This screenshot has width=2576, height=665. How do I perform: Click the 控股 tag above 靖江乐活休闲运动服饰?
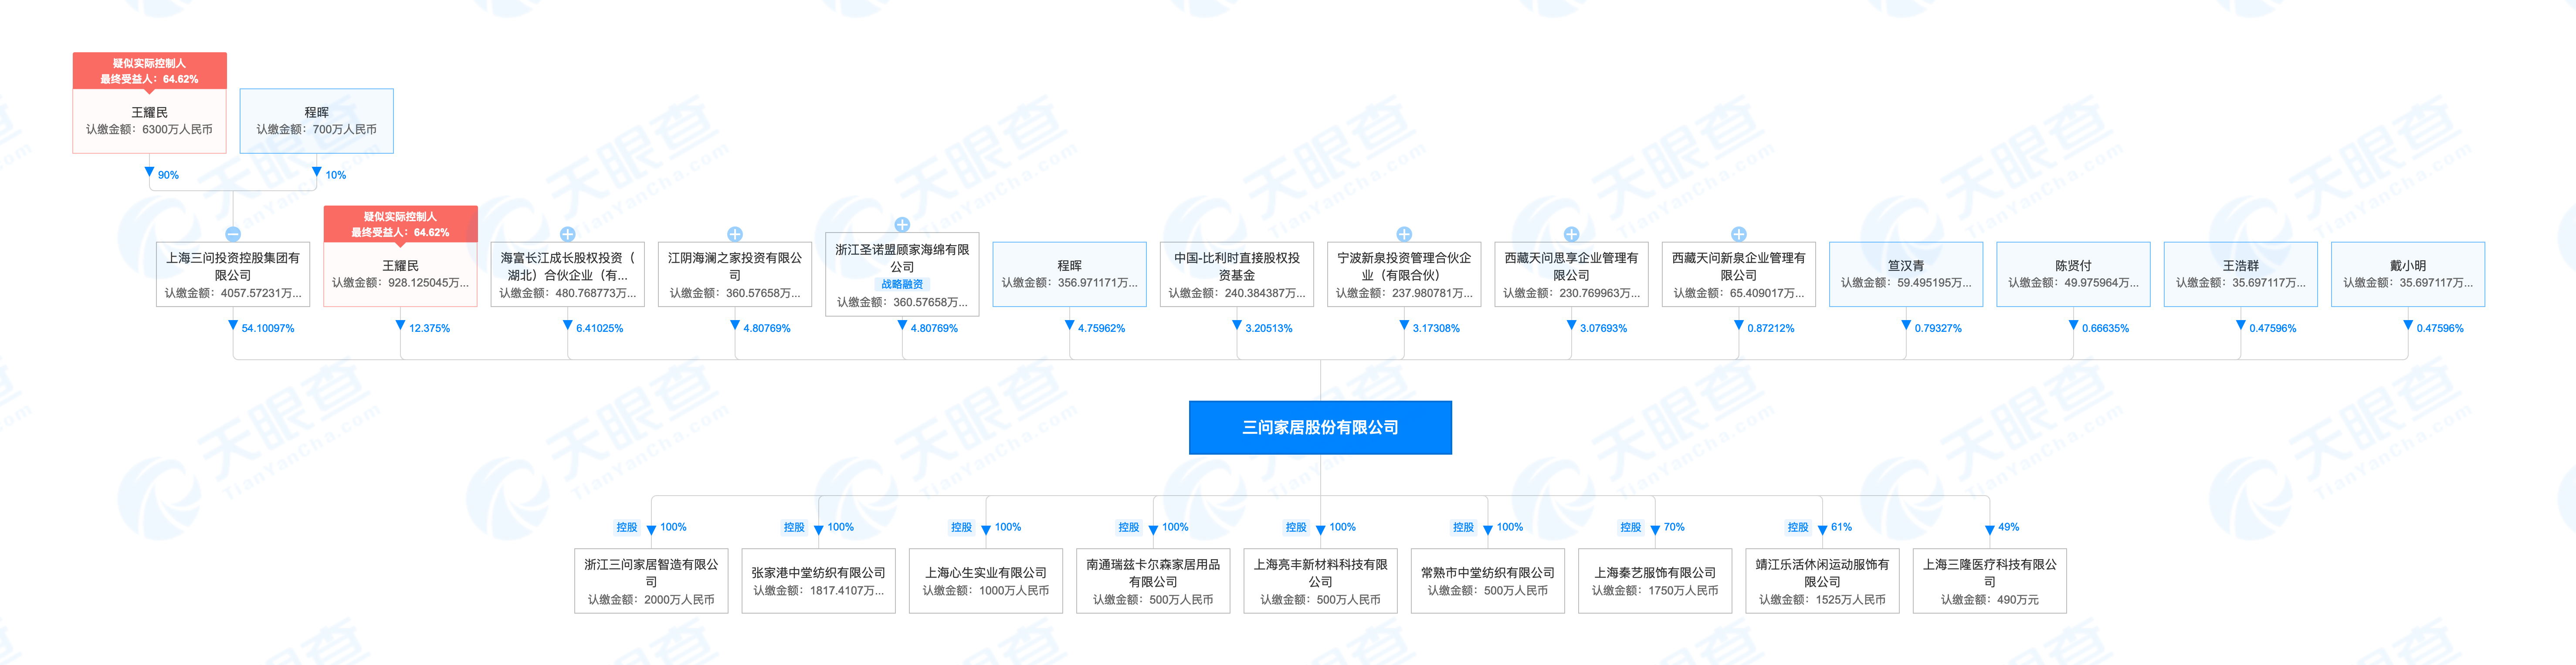[x=1798, y=527]
